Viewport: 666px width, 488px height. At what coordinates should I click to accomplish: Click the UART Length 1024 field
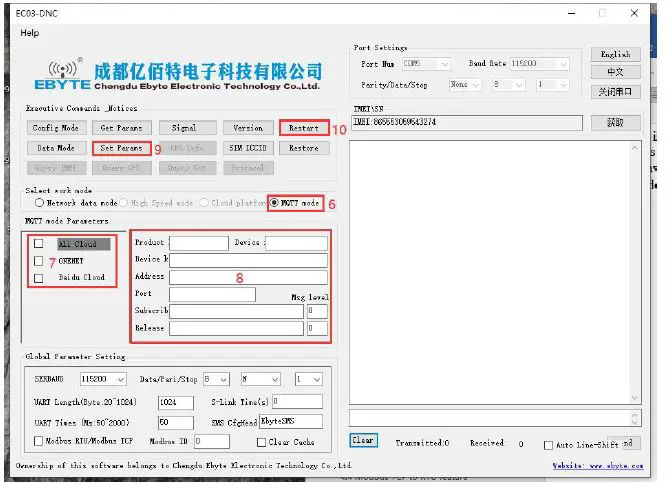click(x=175, y=403)
